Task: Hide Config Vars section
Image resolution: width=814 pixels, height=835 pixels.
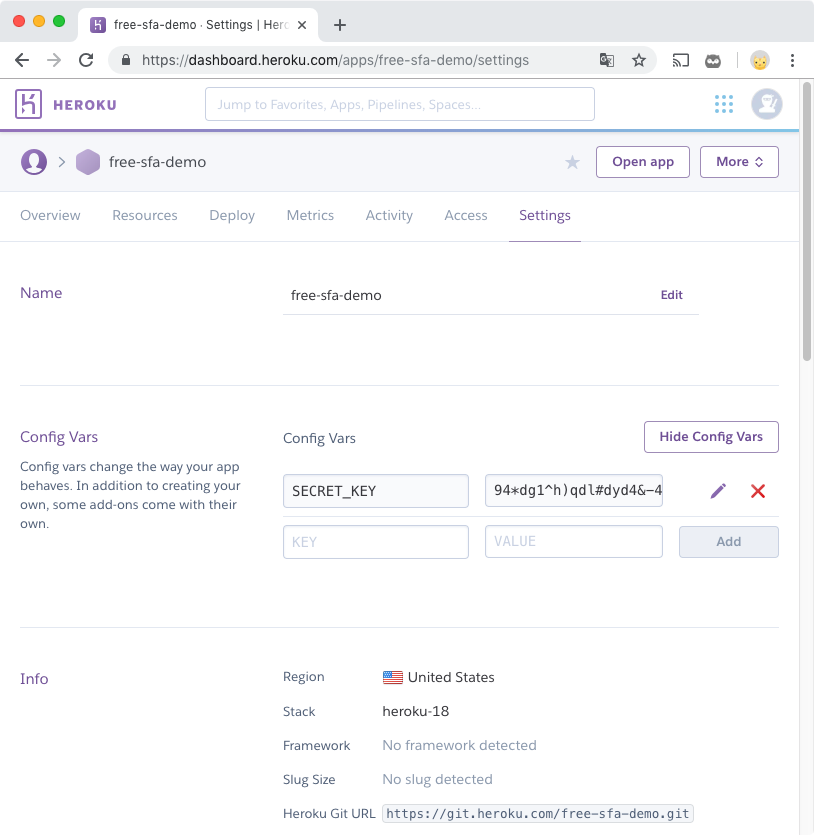Action: [x=711, y=437]
